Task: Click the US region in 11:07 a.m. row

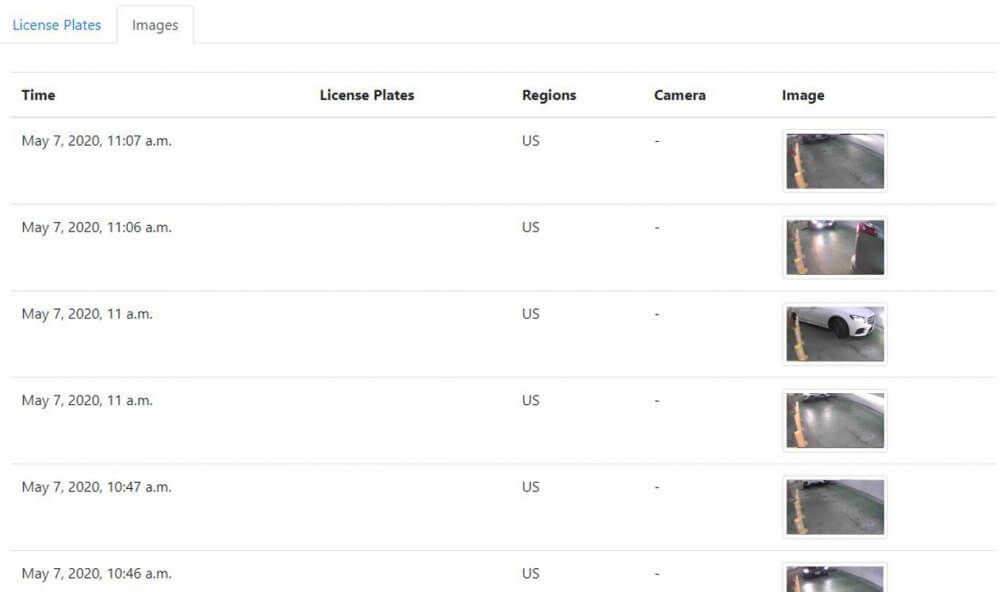Action: pos(531,141)
